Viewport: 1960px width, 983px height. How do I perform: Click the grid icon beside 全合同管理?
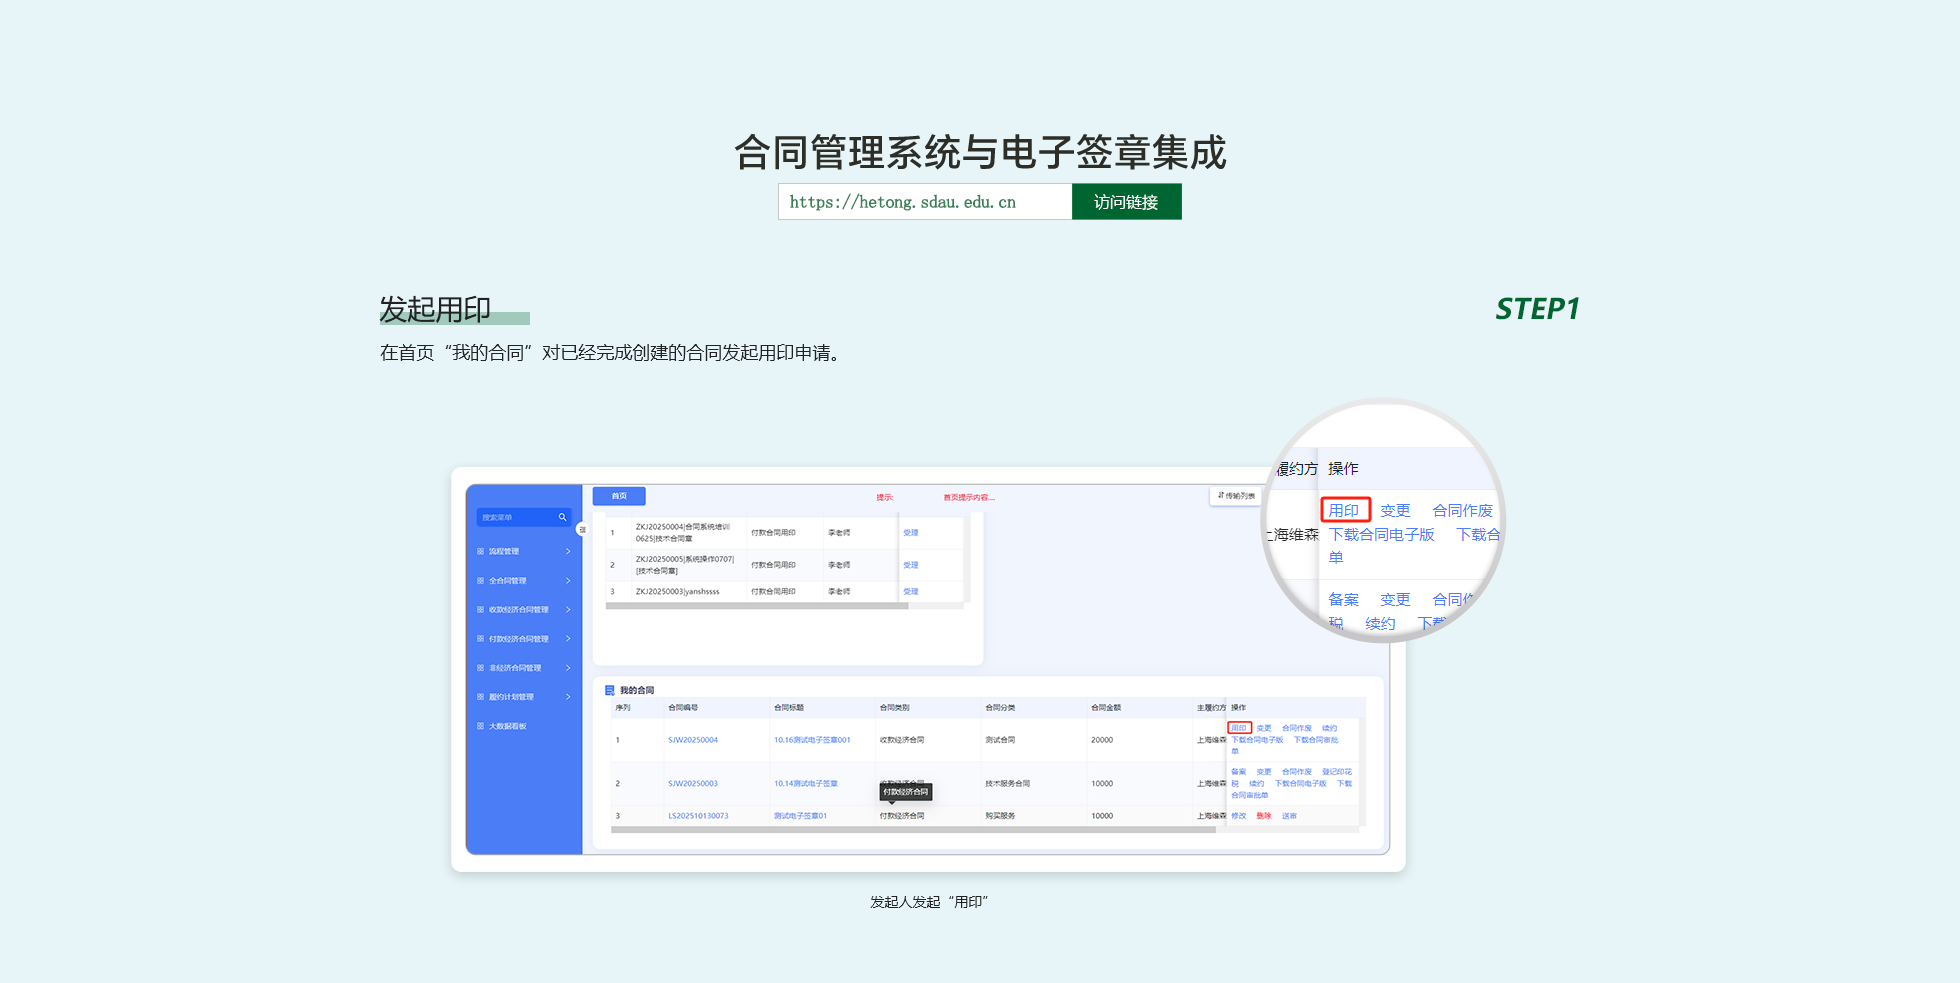pyautogui.click(x=480, y=581)
